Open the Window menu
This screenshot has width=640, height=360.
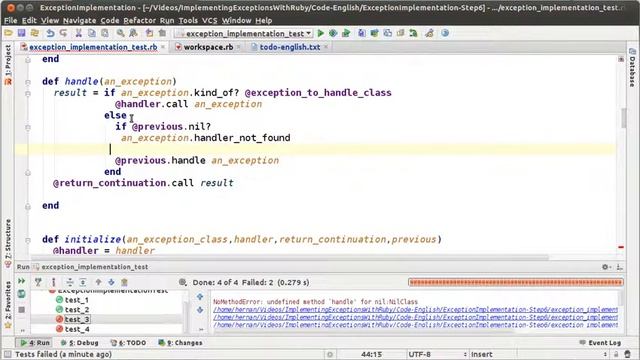tap(236, 20)
